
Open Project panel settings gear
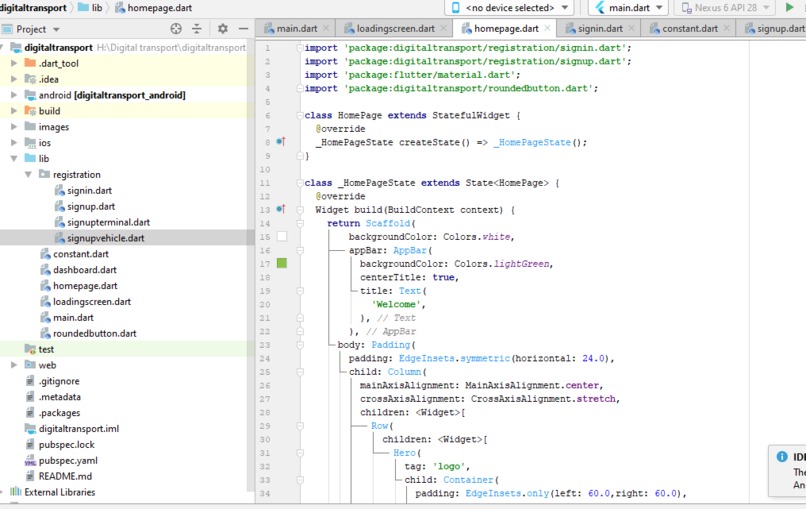(223, 29)
